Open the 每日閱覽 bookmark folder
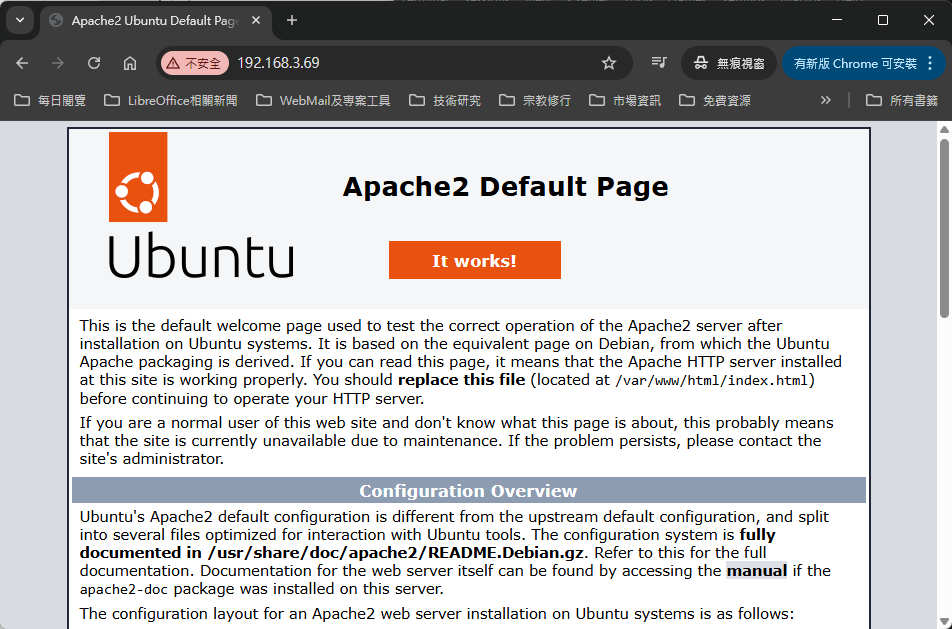 click(x=51, y=100)
